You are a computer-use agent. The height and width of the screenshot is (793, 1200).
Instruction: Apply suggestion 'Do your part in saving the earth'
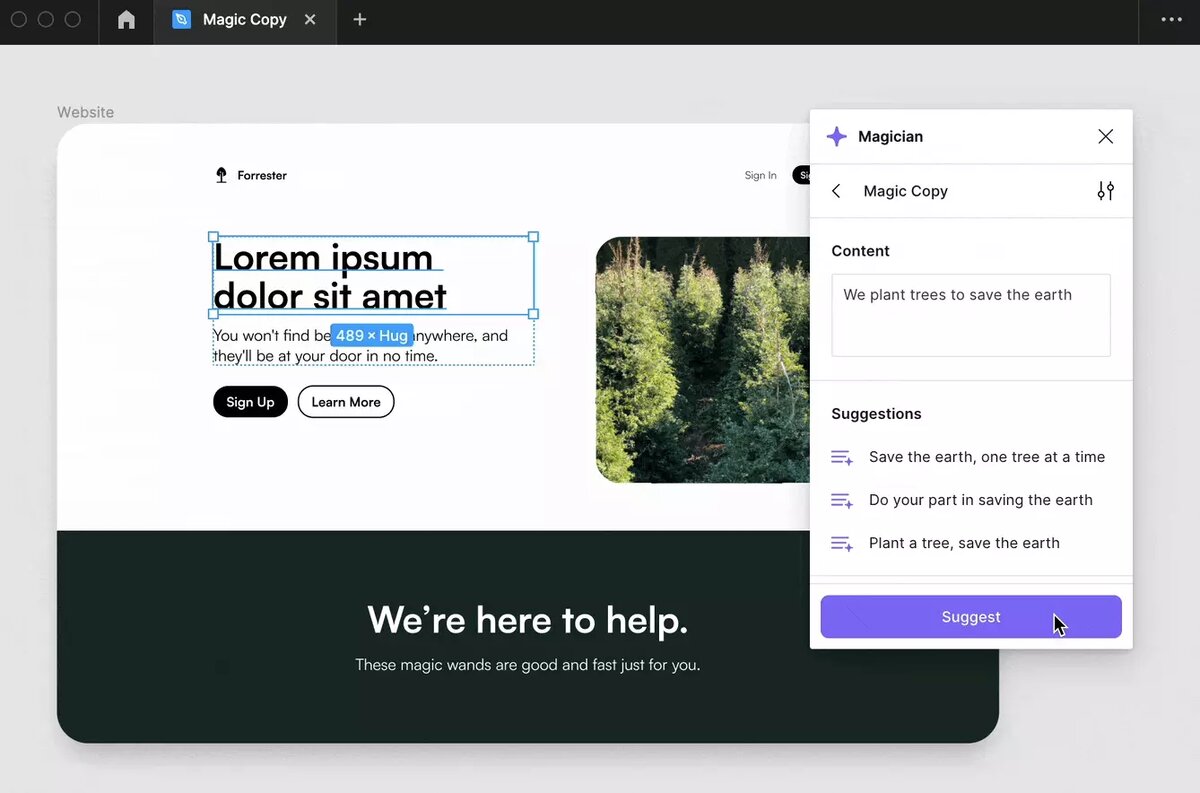pos(962,500)
